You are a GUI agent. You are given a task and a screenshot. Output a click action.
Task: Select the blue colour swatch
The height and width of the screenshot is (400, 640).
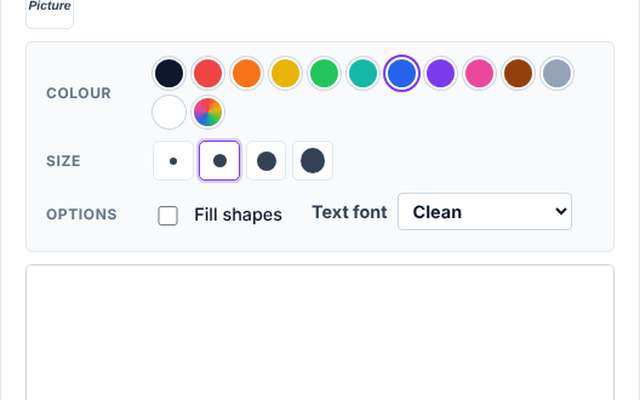[402, 73]
